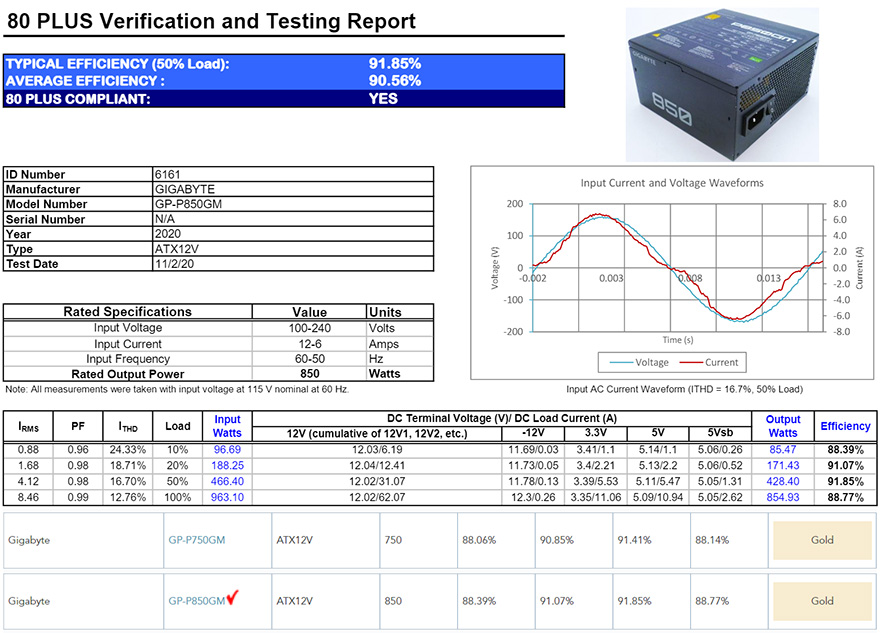880x633 pixels.
Task: Click the Input Voltage value 100-240
Action: [309, 328]
